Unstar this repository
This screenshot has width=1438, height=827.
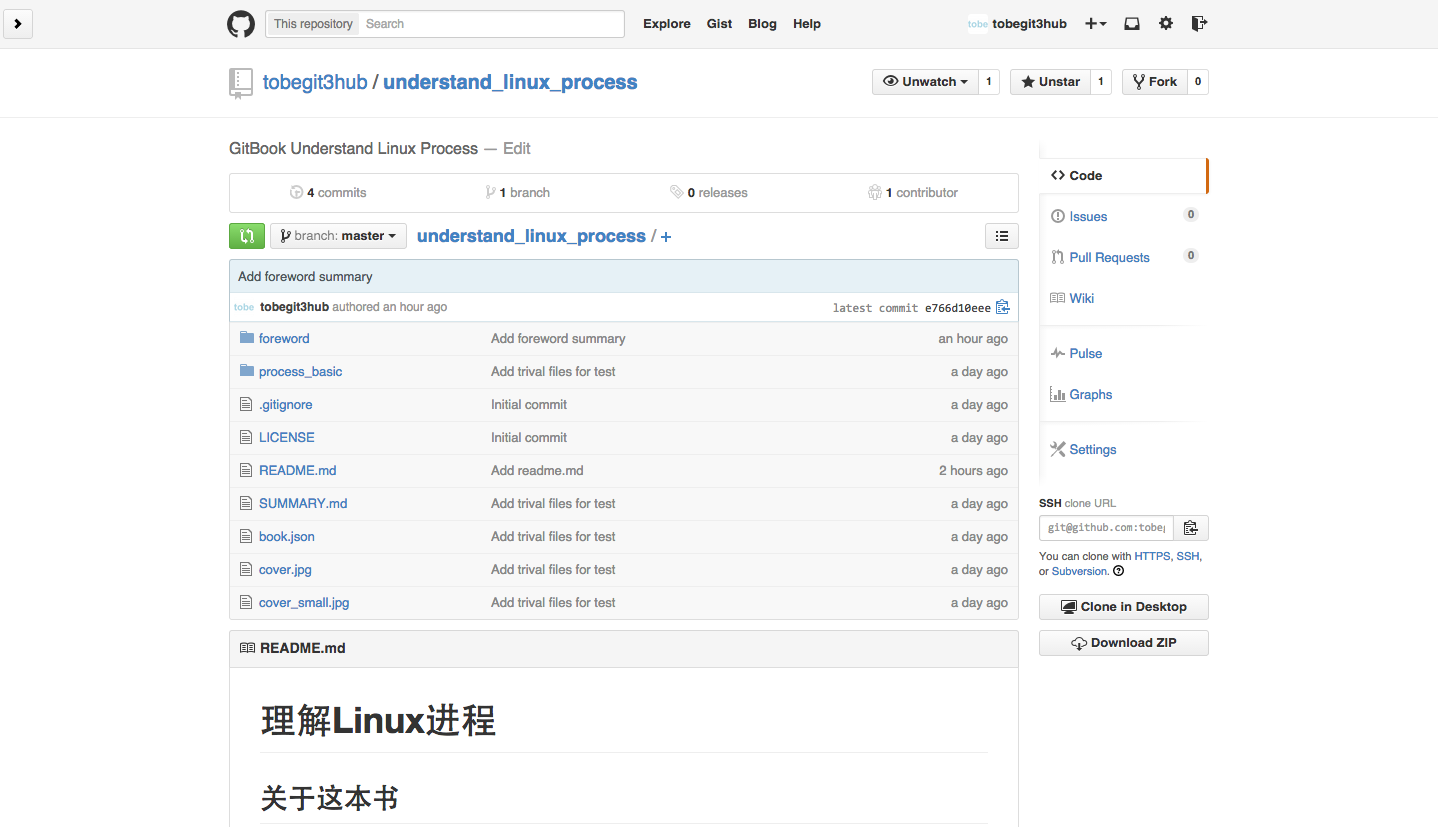[x=1049, y=81]
